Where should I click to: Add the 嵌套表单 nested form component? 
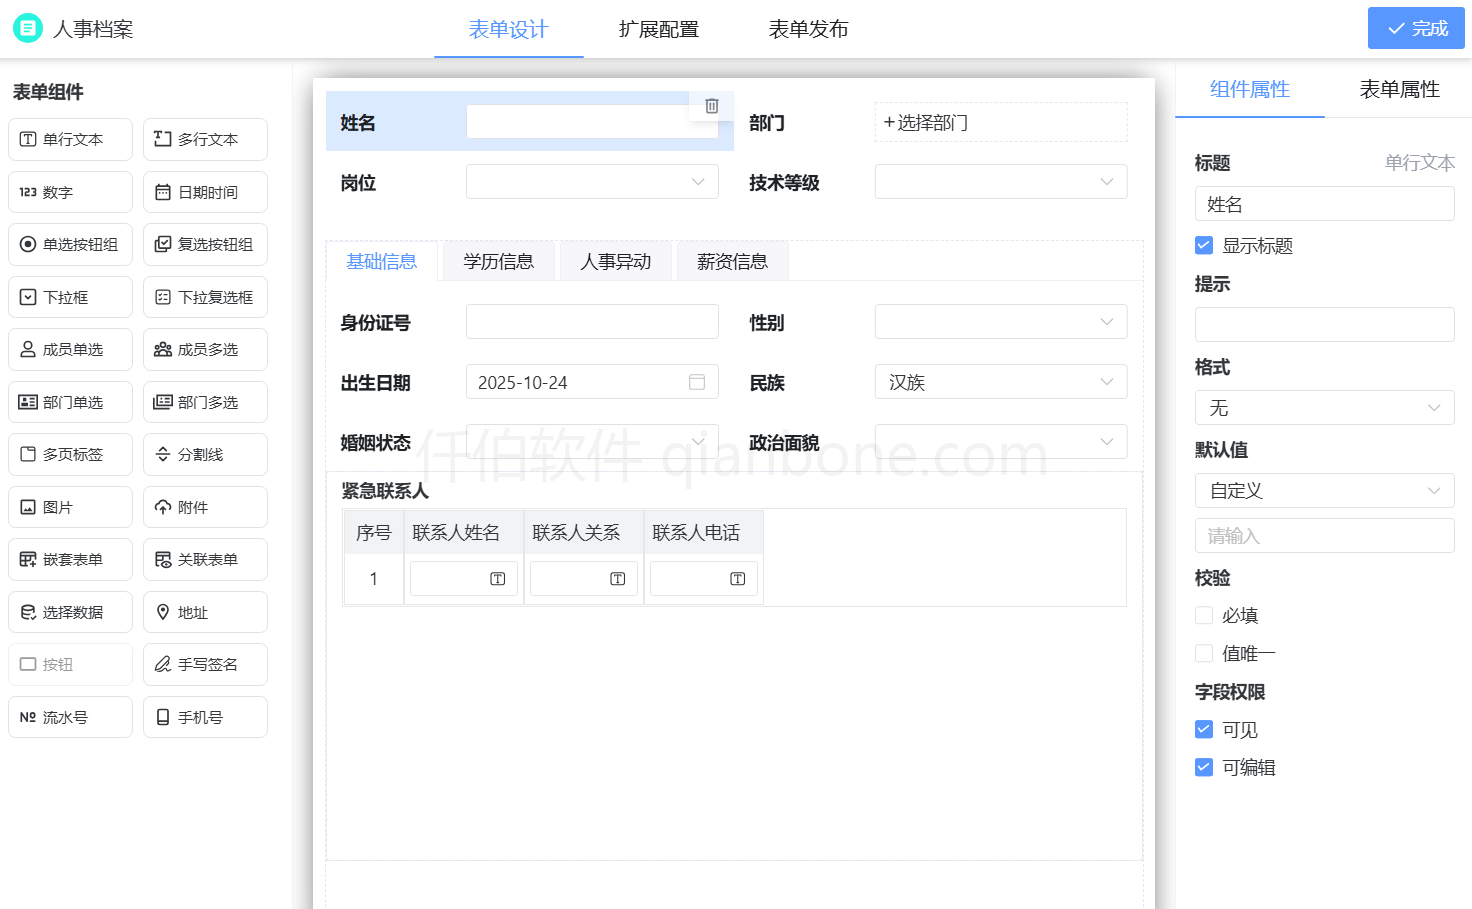tap(70, 559)
